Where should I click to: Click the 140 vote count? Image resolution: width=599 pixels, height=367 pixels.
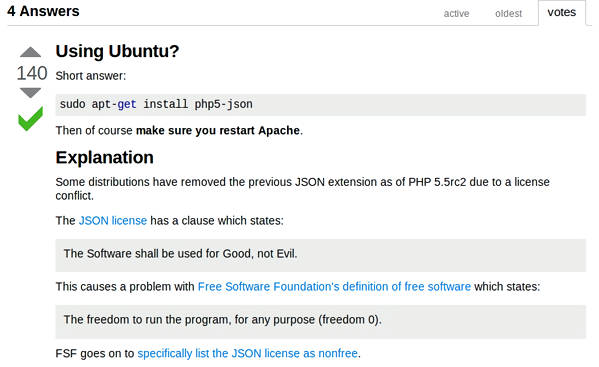32,73
